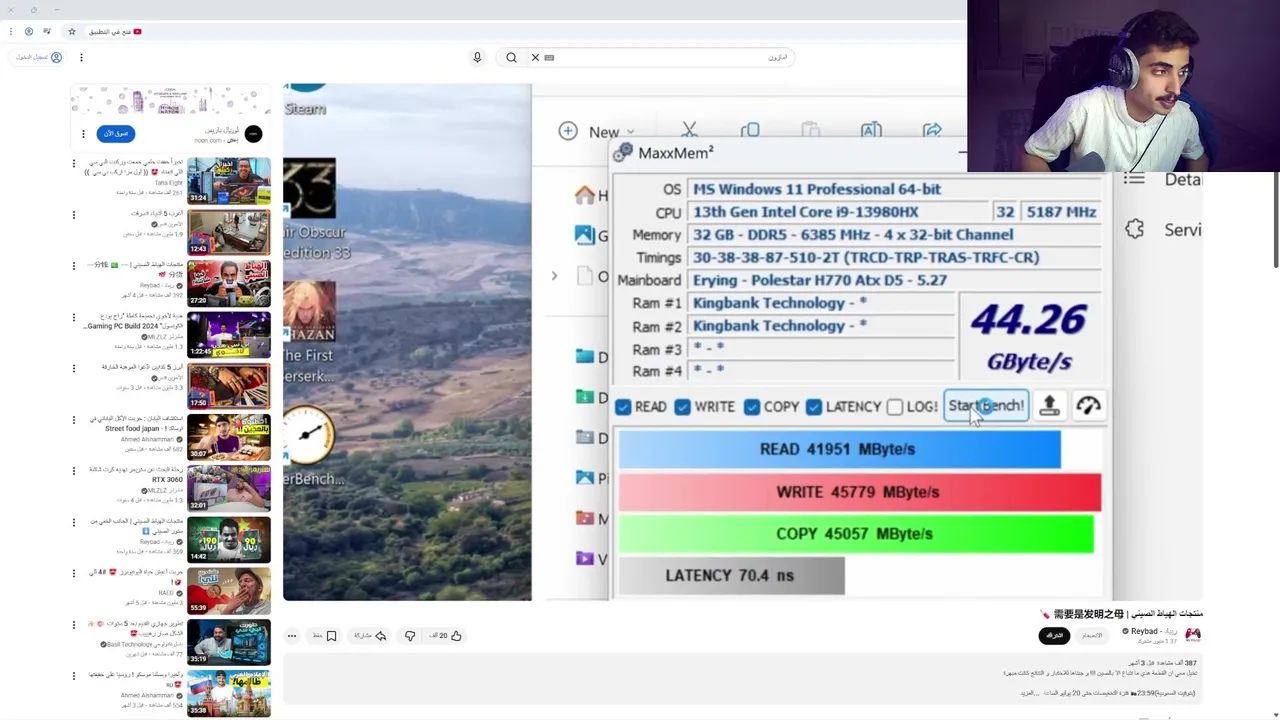
Task: Click the black subscribe button
Action: click(1054, 635)
